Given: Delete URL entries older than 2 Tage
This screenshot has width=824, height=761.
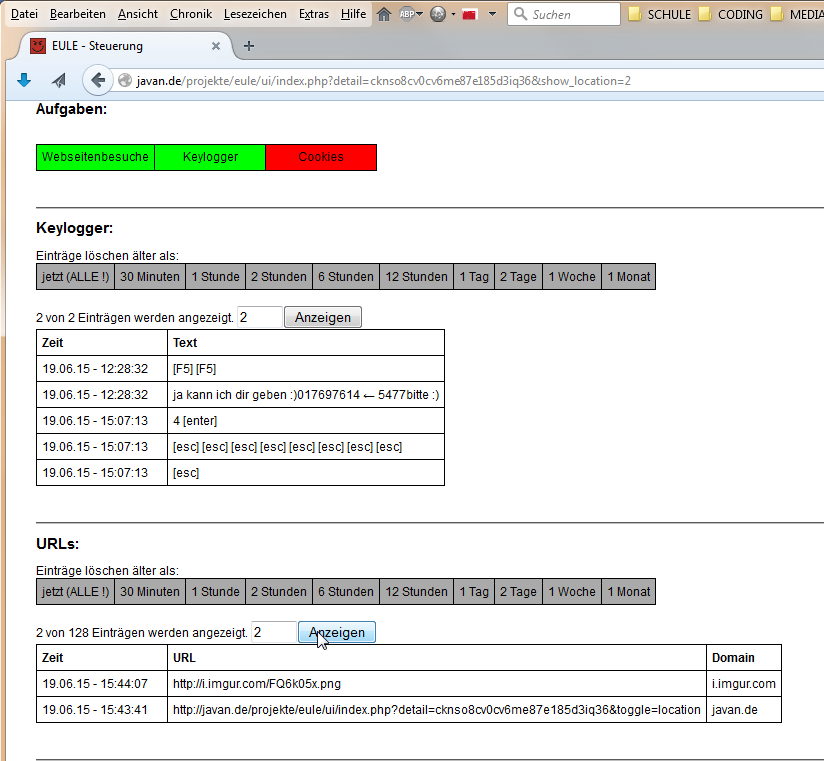Looking at the screenshot, I should click(x=518, y=592).
